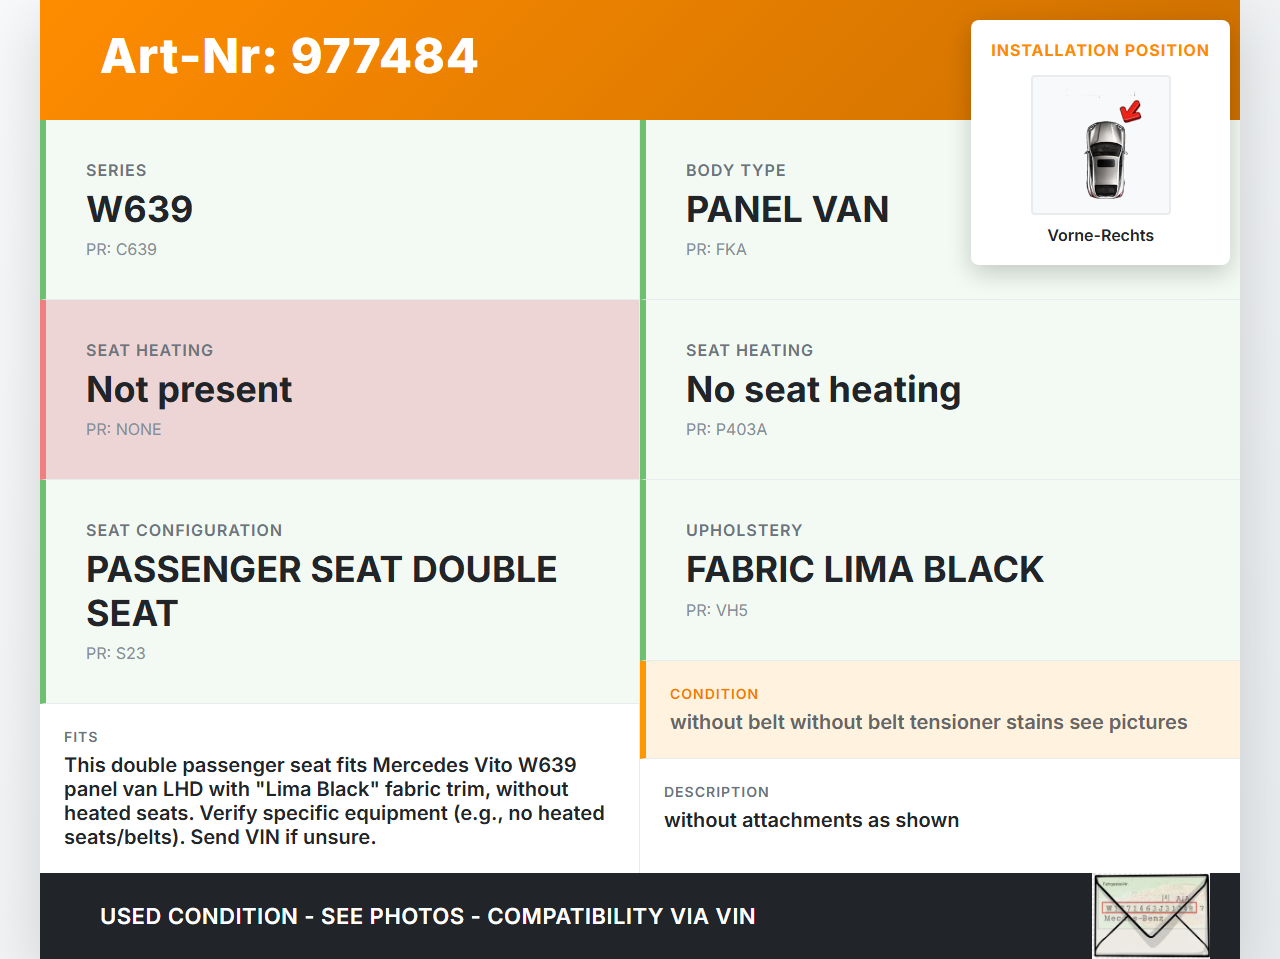Select the PANEL VAN body type

pos(787,209)
